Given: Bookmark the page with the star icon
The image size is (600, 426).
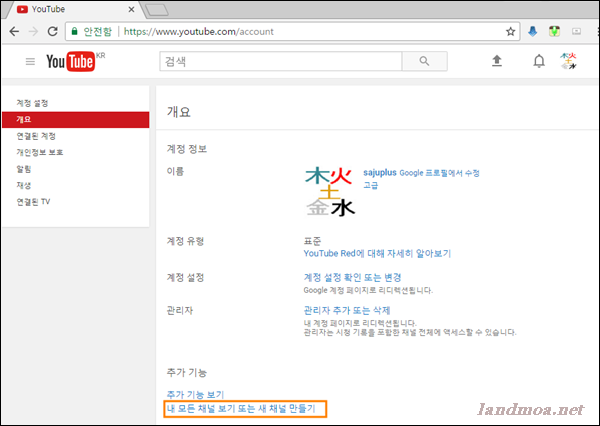Looking at the screenshot, I should point(510,31).
